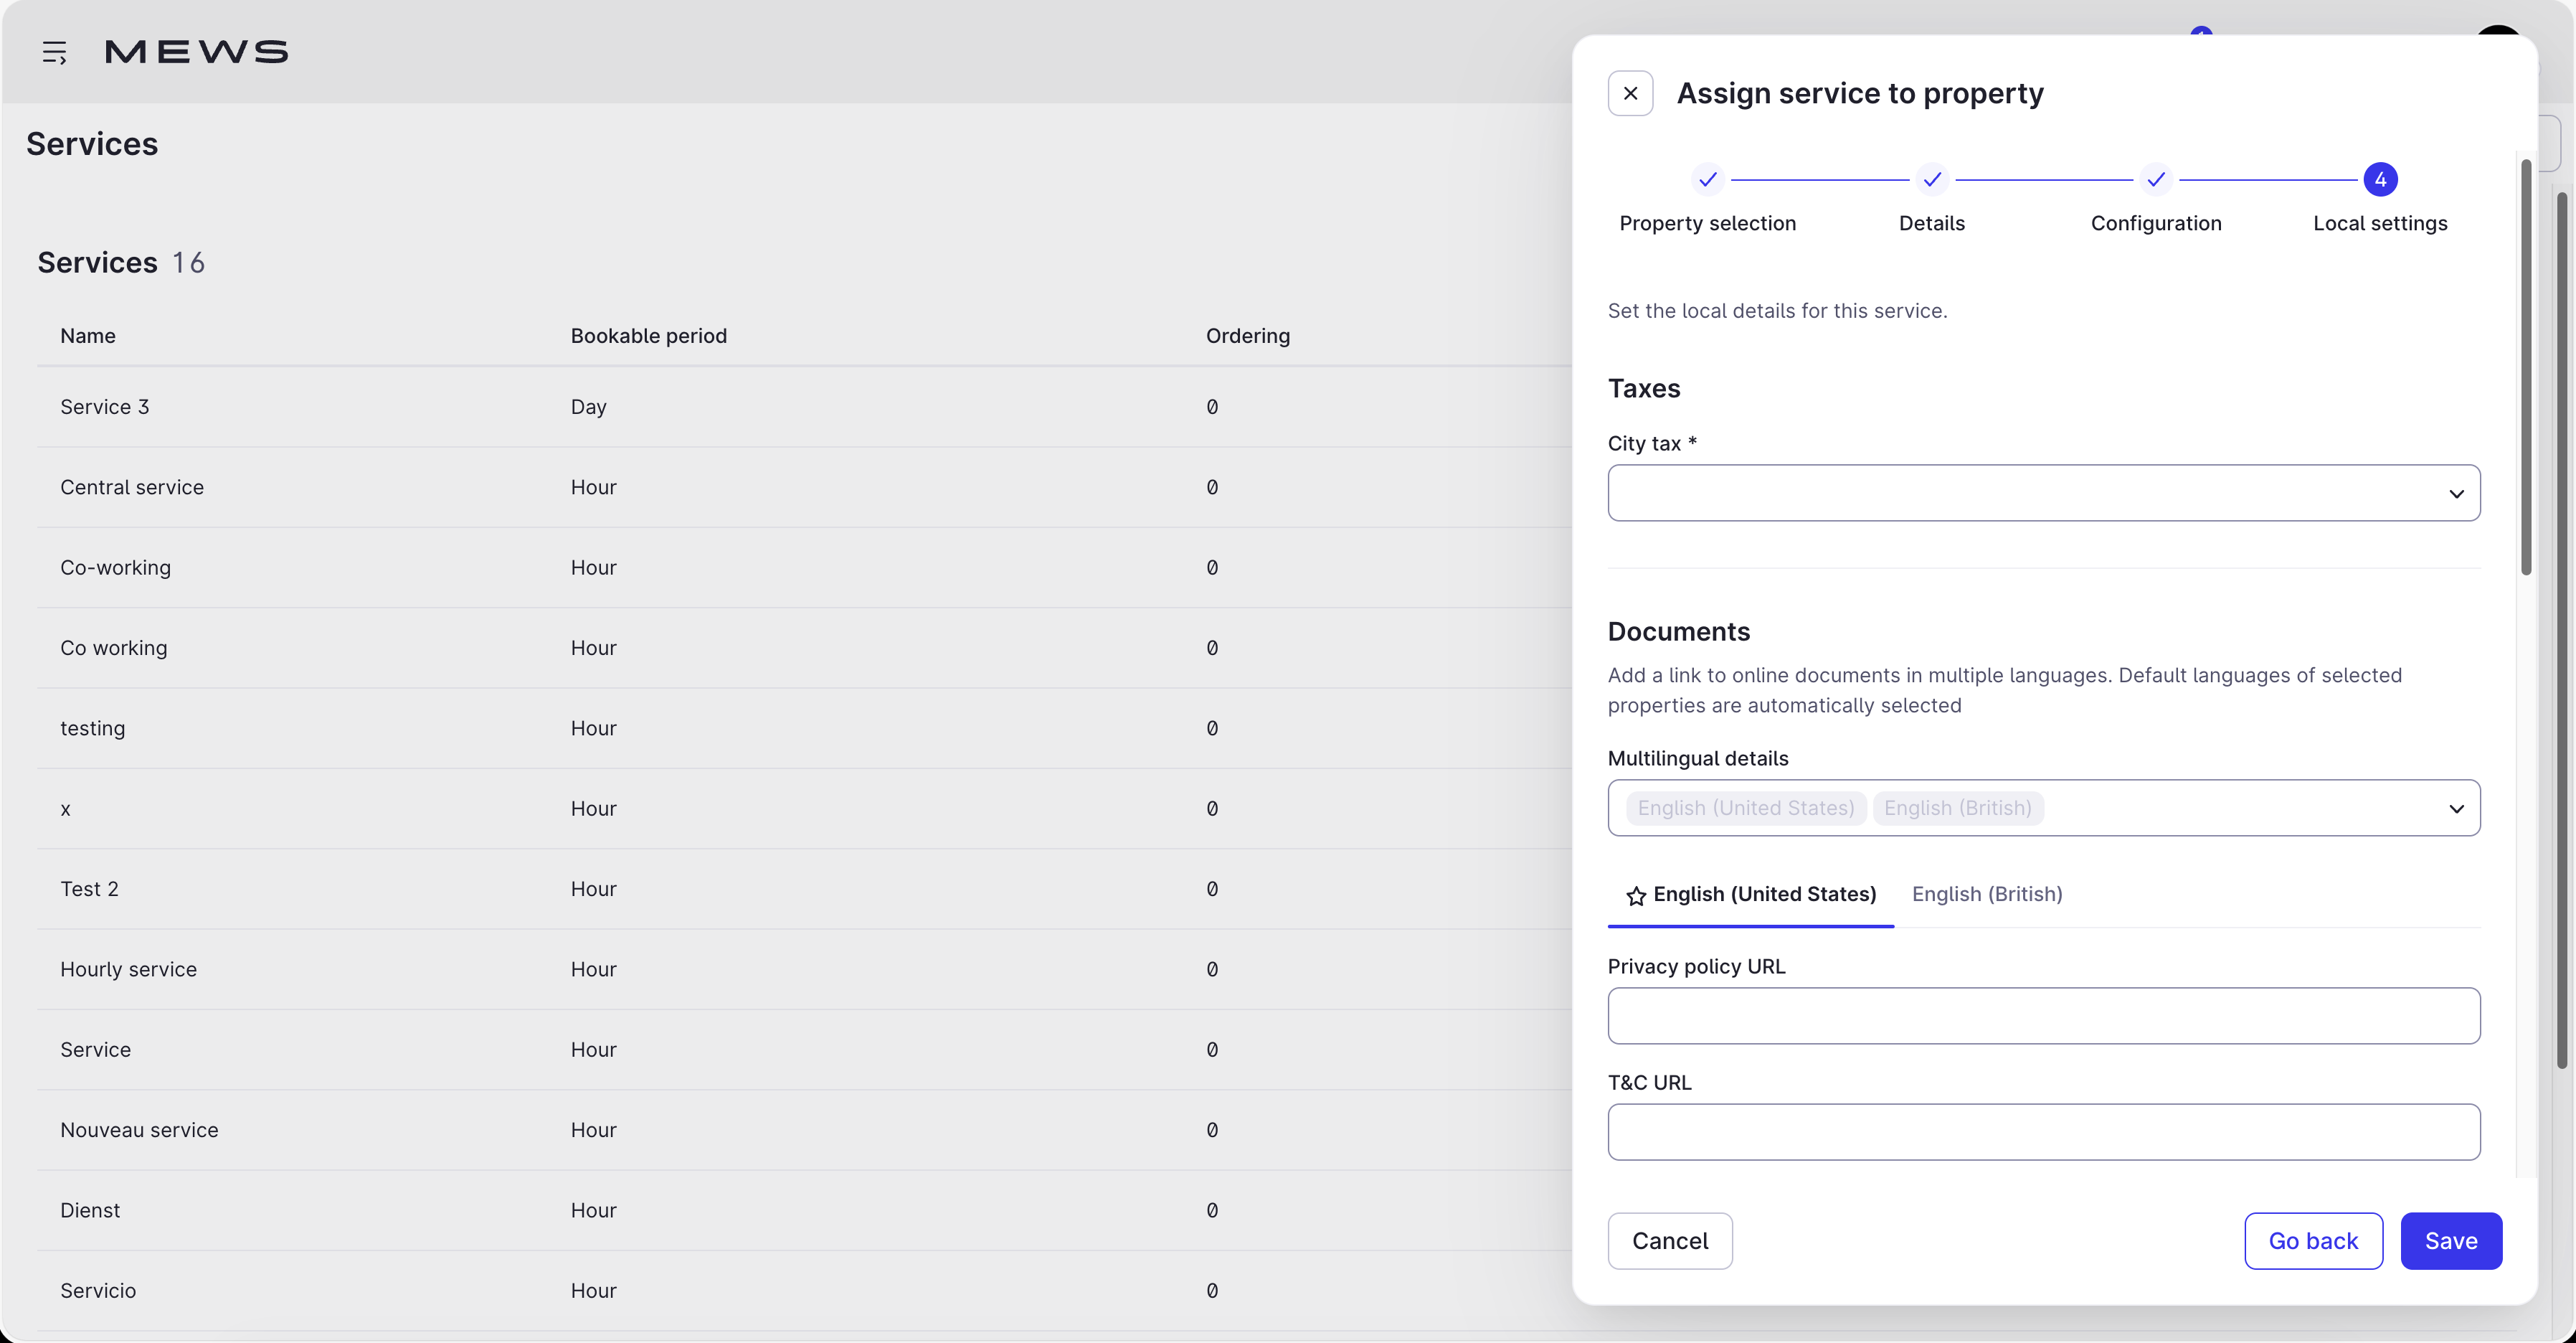Switch to English (British) tab
Screen dimensions: 2576x1343
1986,894
